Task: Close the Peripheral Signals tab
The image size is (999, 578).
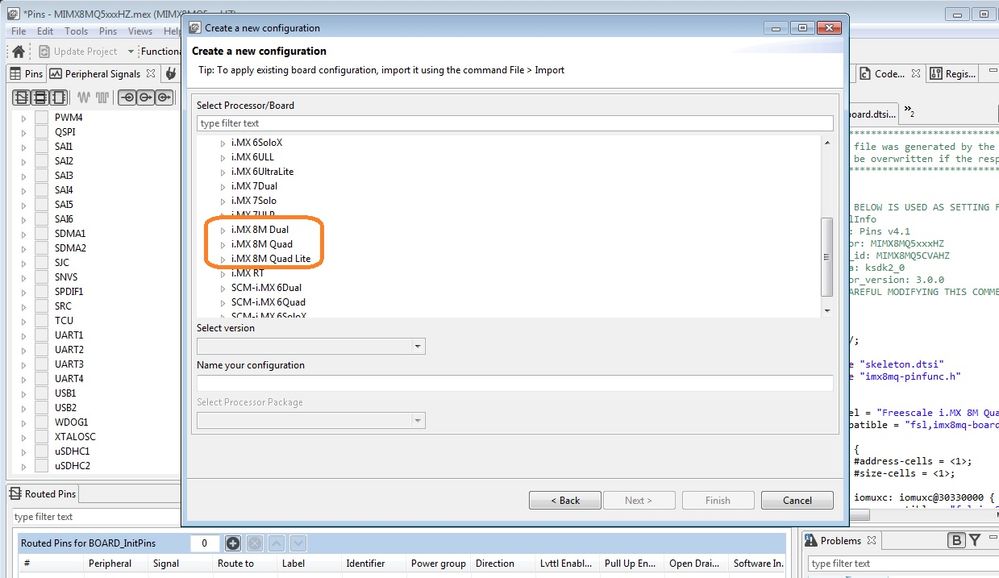Action: tap(150, 73)
